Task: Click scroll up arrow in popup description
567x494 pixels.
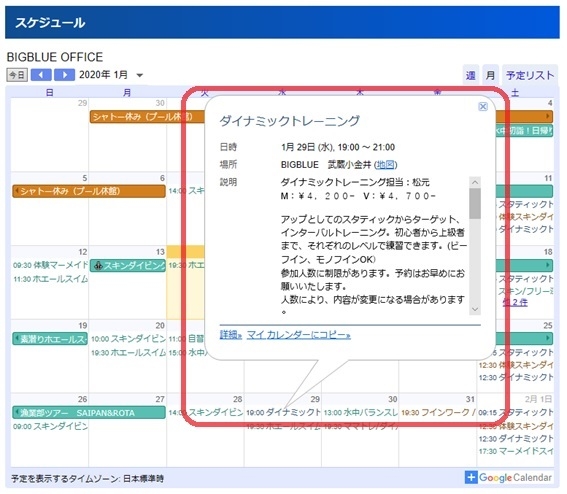Action: click(x=475, y=182)
